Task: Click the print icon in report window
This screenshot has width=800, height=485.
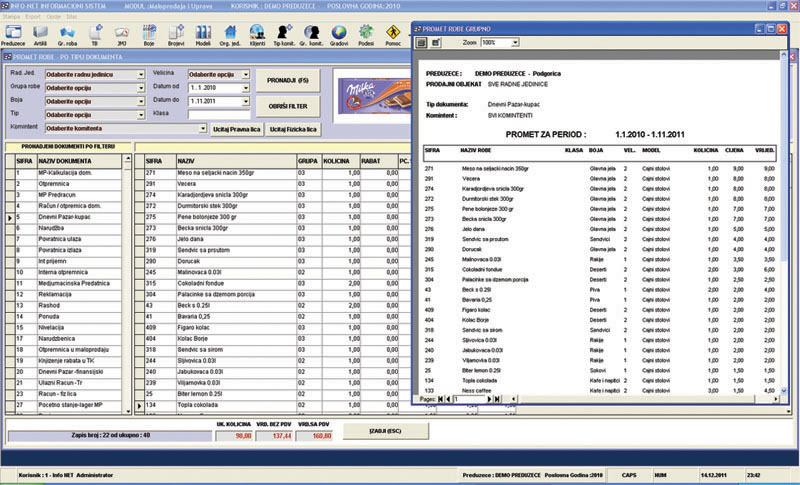Action: coord(421,43)
